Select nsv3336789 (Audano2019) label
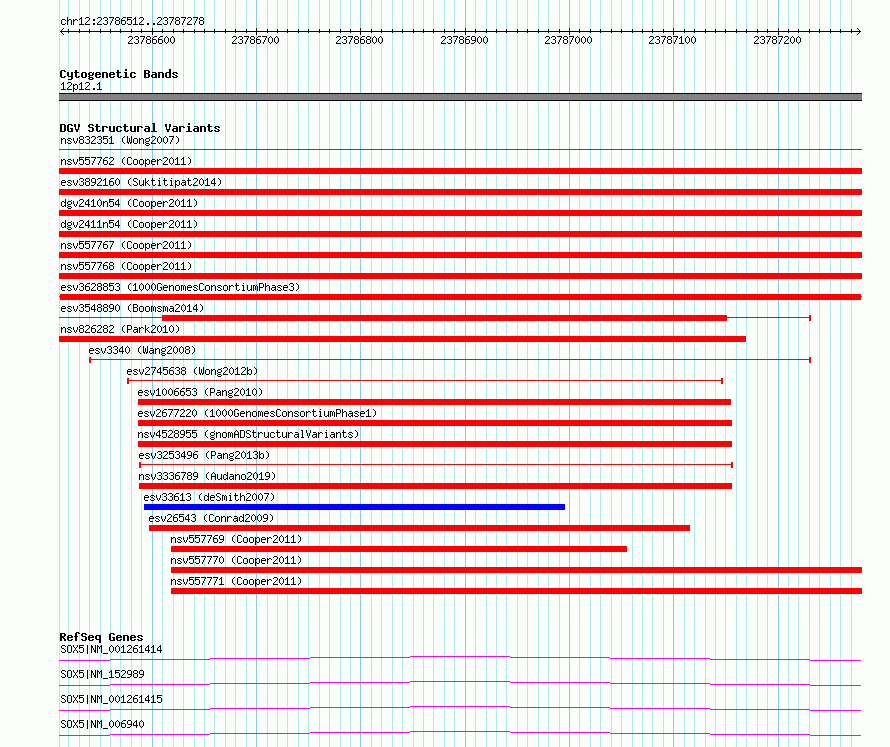Screen dimensions: 890x747 207,476
